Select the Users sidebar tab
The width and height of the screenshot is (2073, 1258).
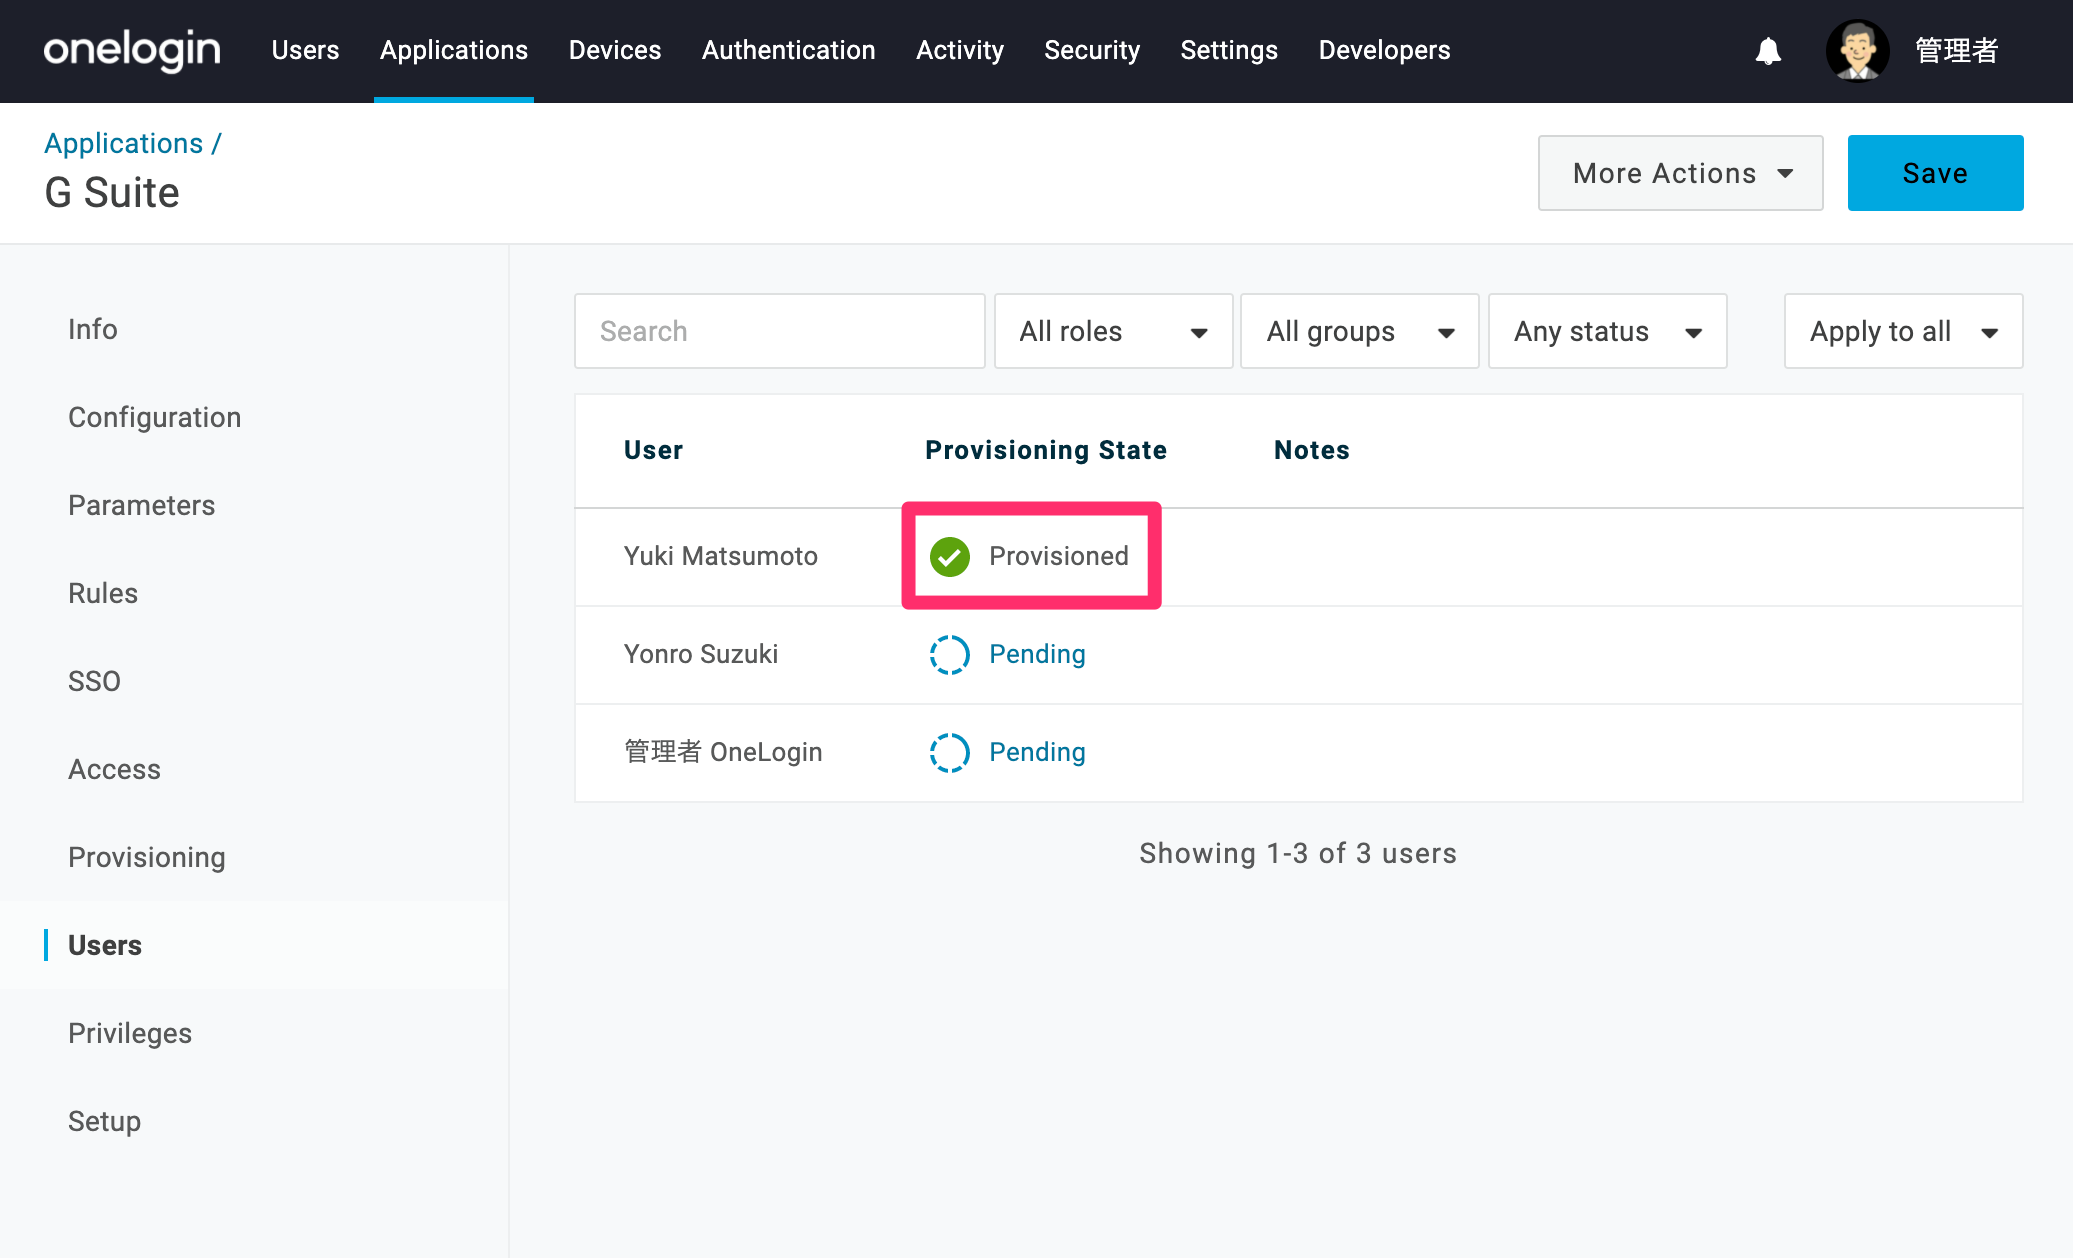pyautogui.click(x=105, y=946)
